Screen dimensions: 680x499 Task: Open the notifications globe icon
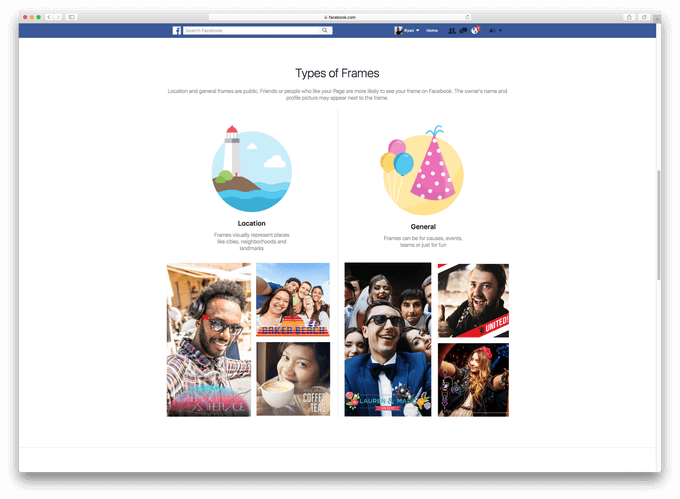475,30
